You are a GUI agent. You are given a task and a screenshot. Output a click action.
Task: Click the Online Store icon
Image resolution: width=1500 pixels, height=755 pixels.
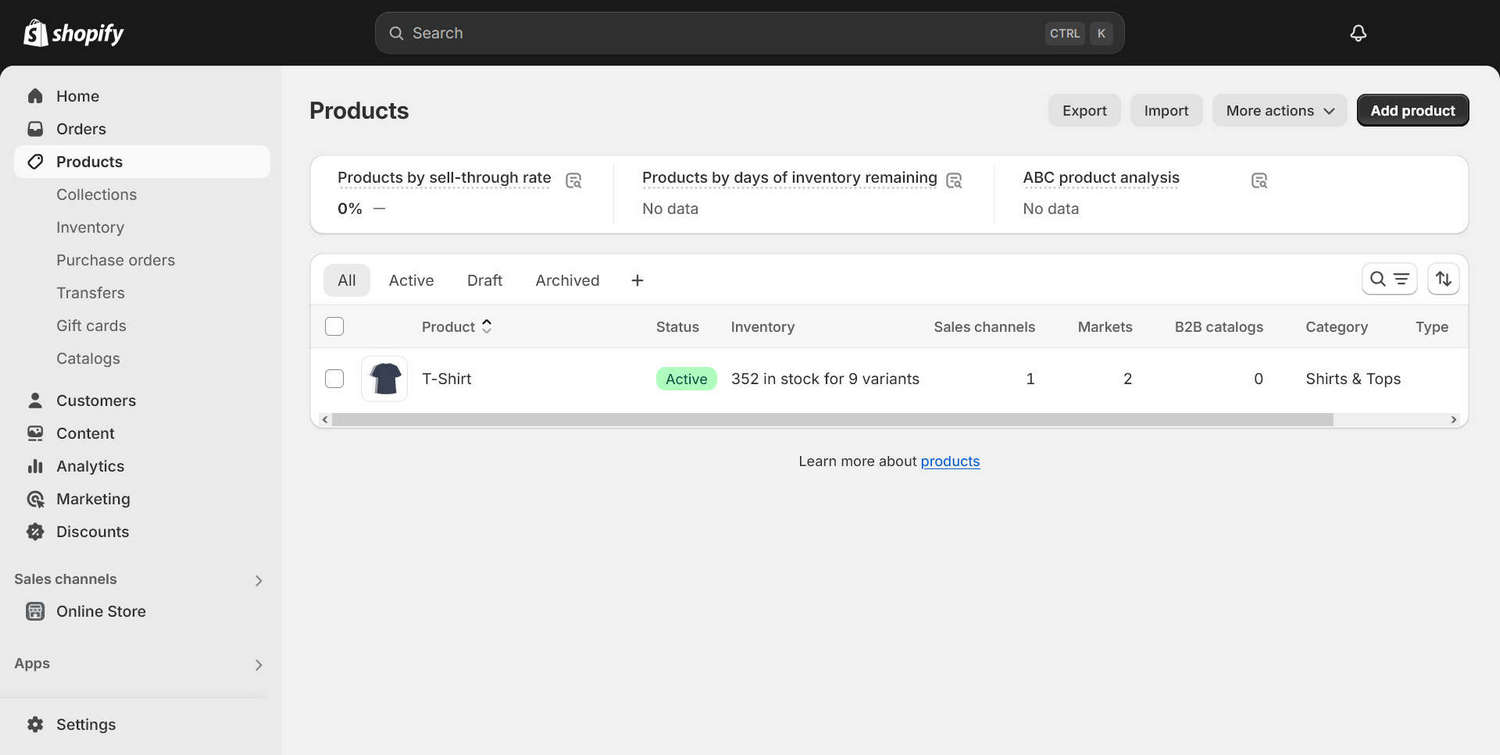coord(35,611)
